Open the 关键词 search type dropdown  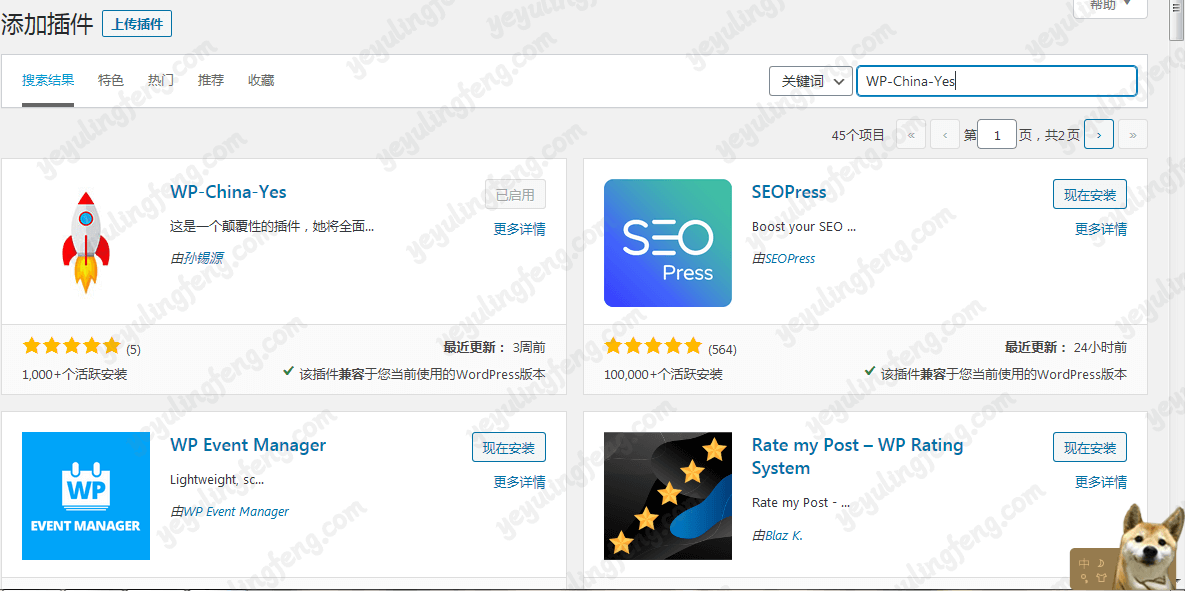(x=810, y=81)
